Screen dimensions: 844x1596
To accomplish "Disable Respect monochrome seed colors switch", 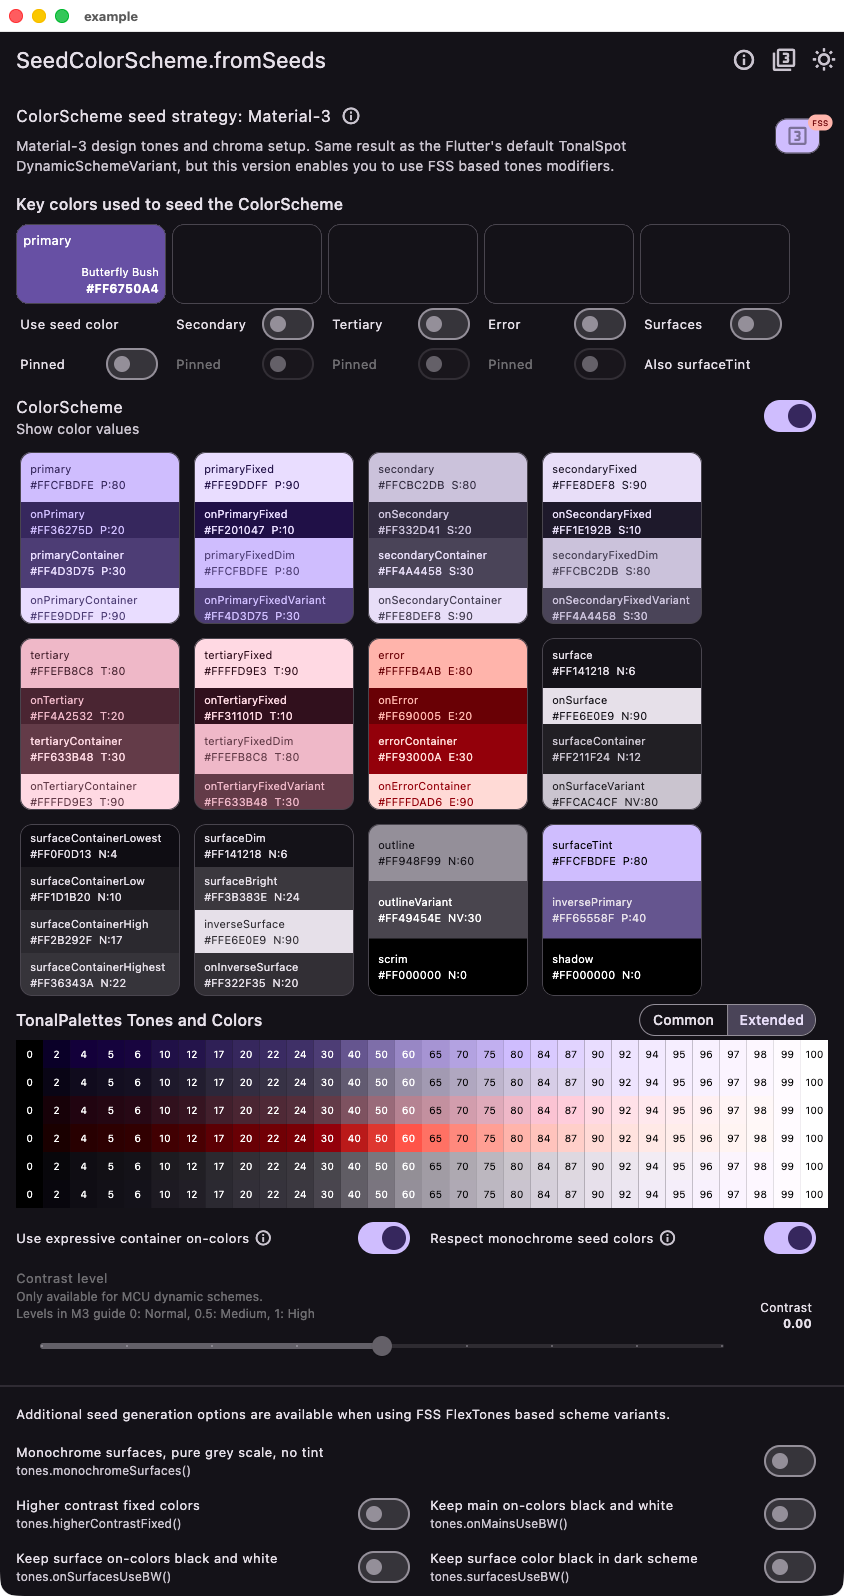I will (790, 1238).
